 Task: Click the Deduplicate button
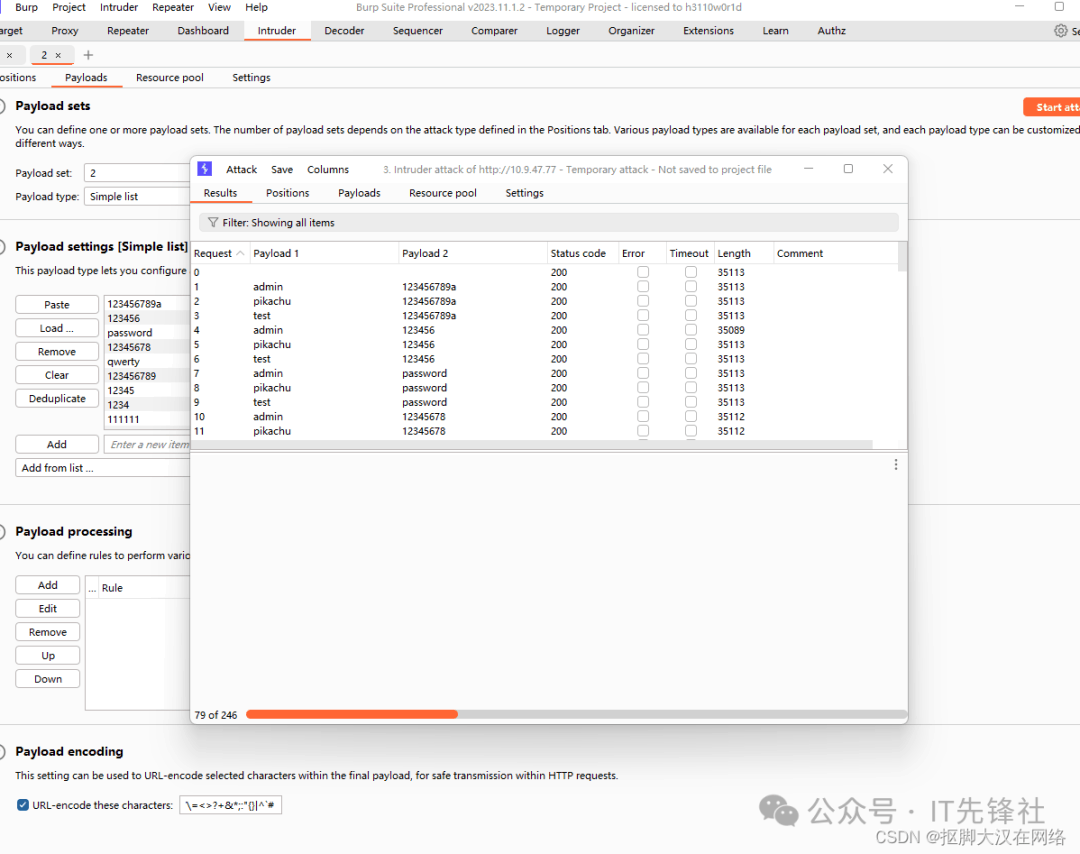pos(57,398)
